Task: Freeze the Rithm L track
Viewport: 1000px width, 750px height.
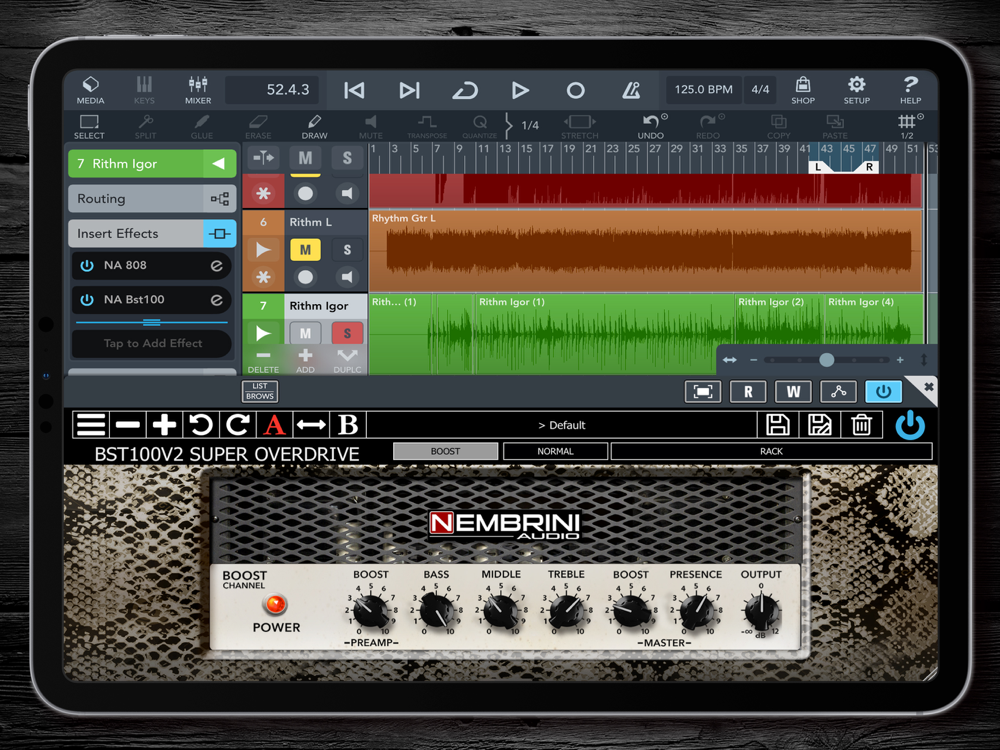Action: point(263,277)
